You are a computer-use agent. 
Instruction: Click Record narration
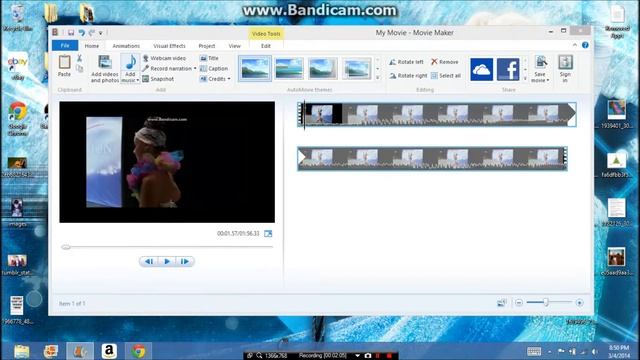pyautogui.click(x=167, y=69)
